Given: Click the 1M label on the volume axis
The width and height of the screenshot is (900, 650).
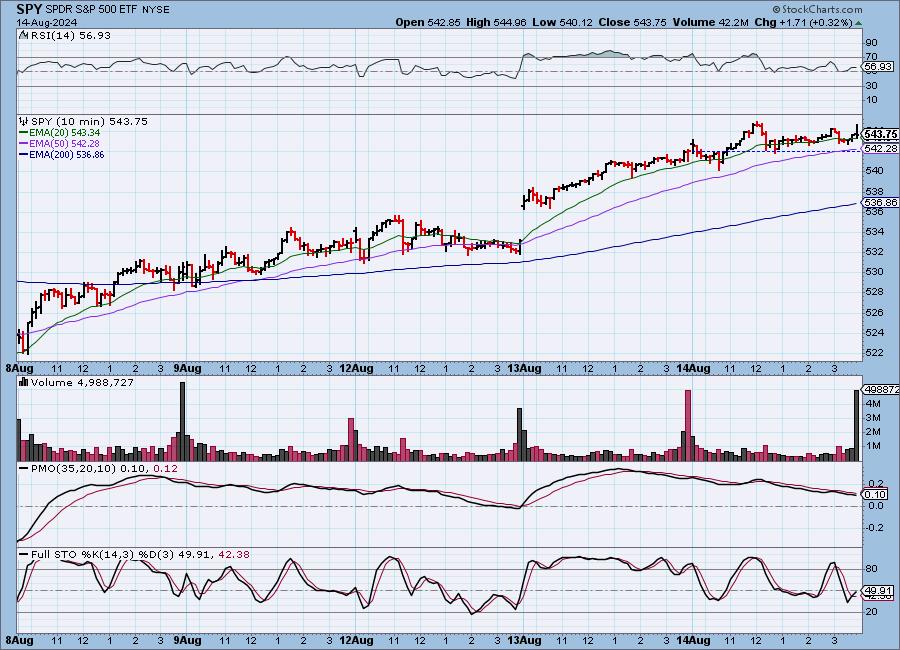Looking at the screenshot, I should click(874, 446).
